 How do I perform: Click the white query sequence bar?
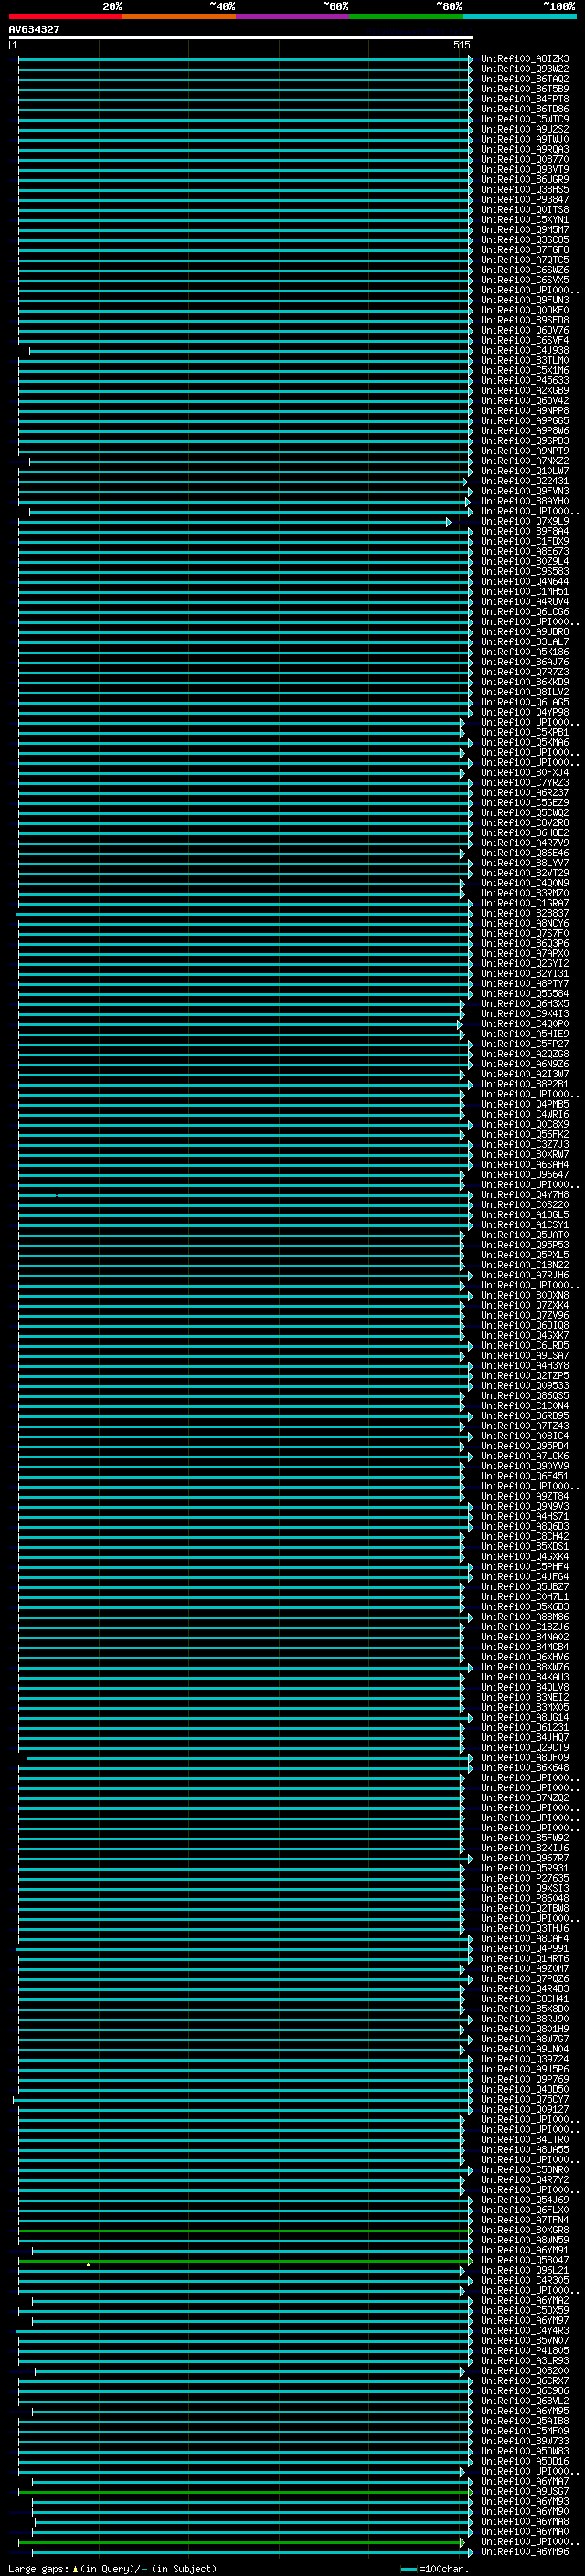click(x=241, y=38)
